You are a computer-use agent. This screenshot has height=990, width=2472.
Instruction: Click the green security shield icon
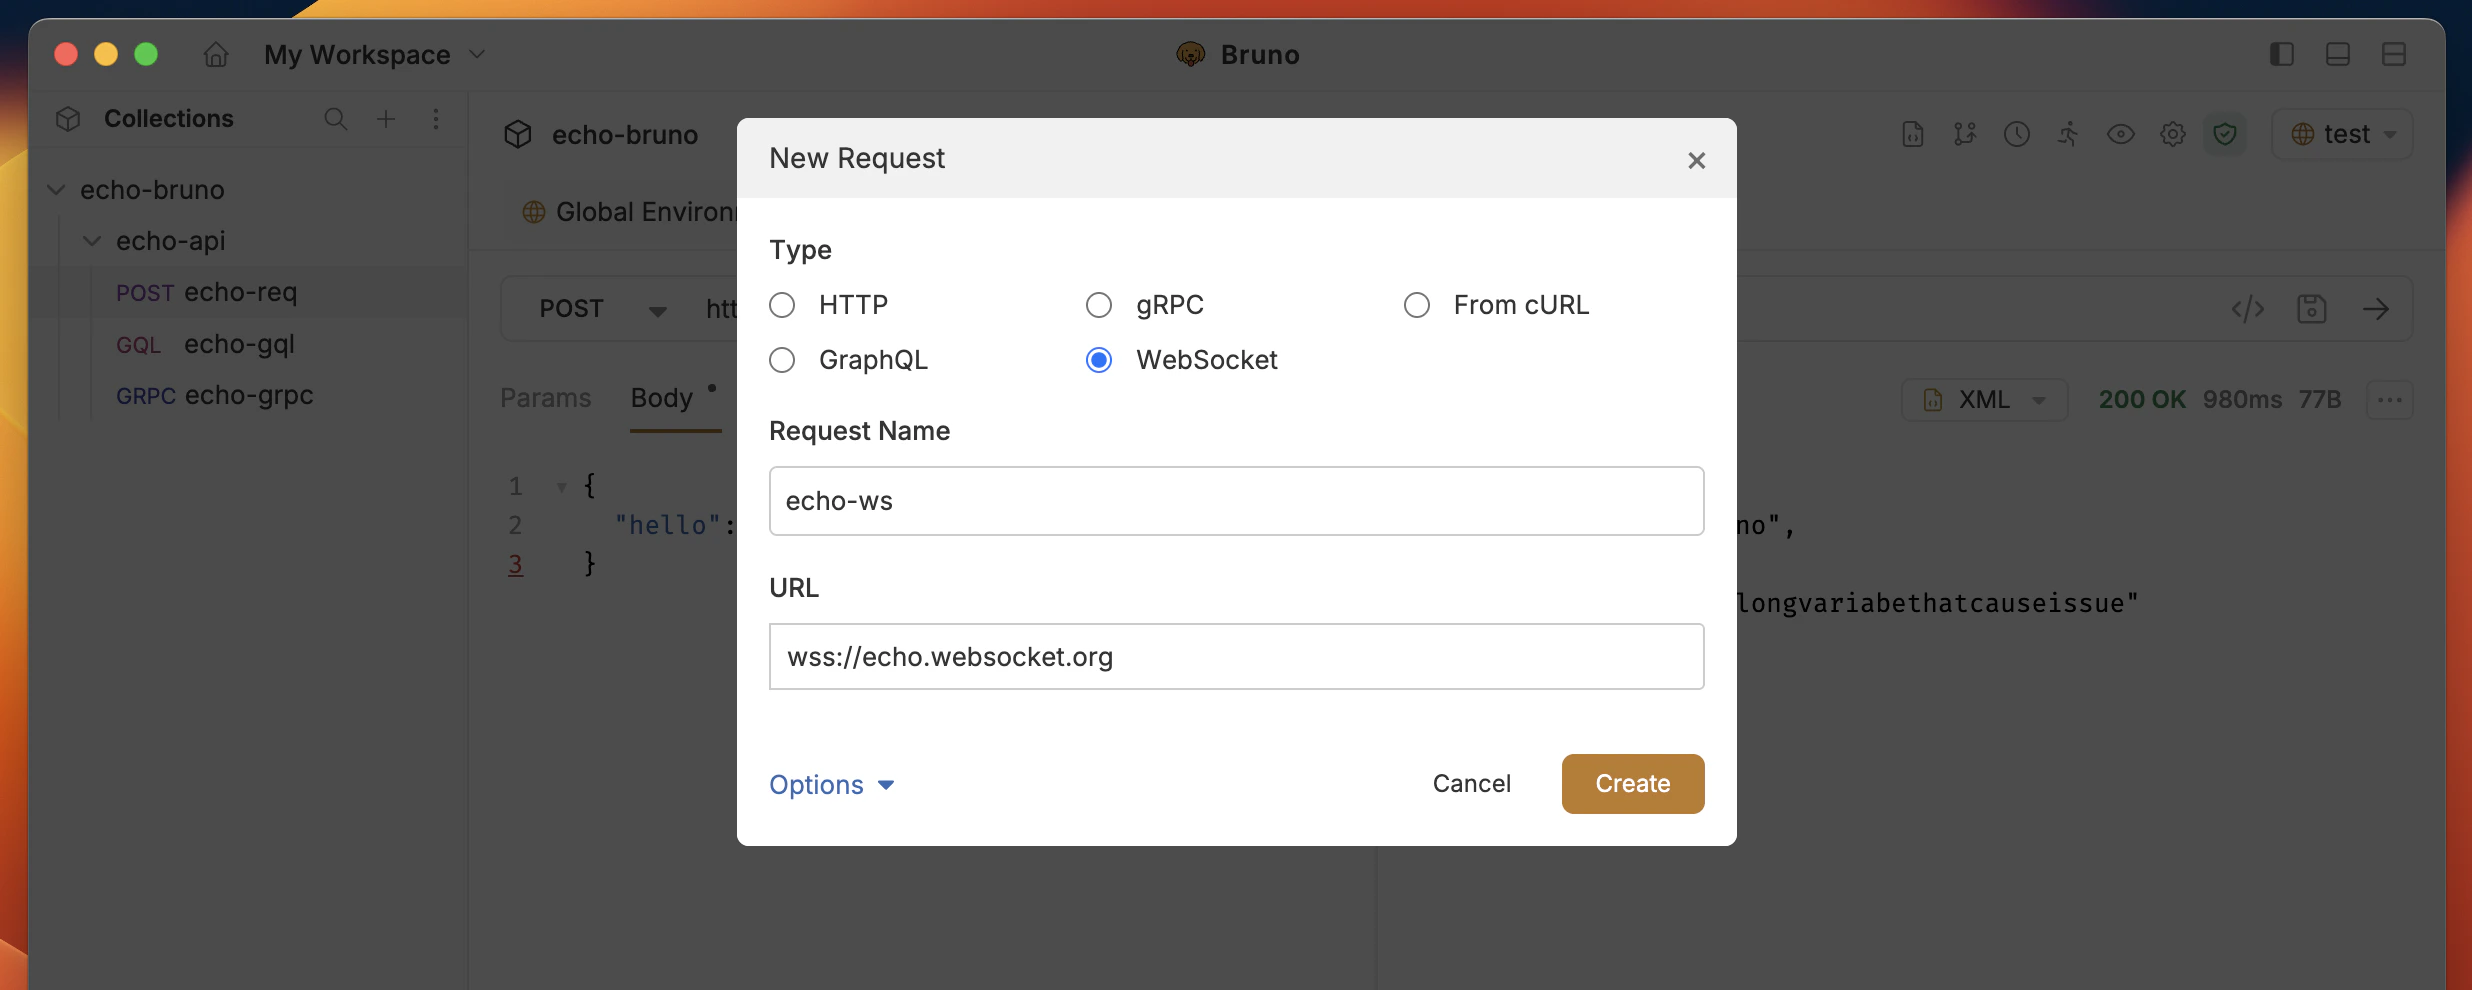point(2224,133)
